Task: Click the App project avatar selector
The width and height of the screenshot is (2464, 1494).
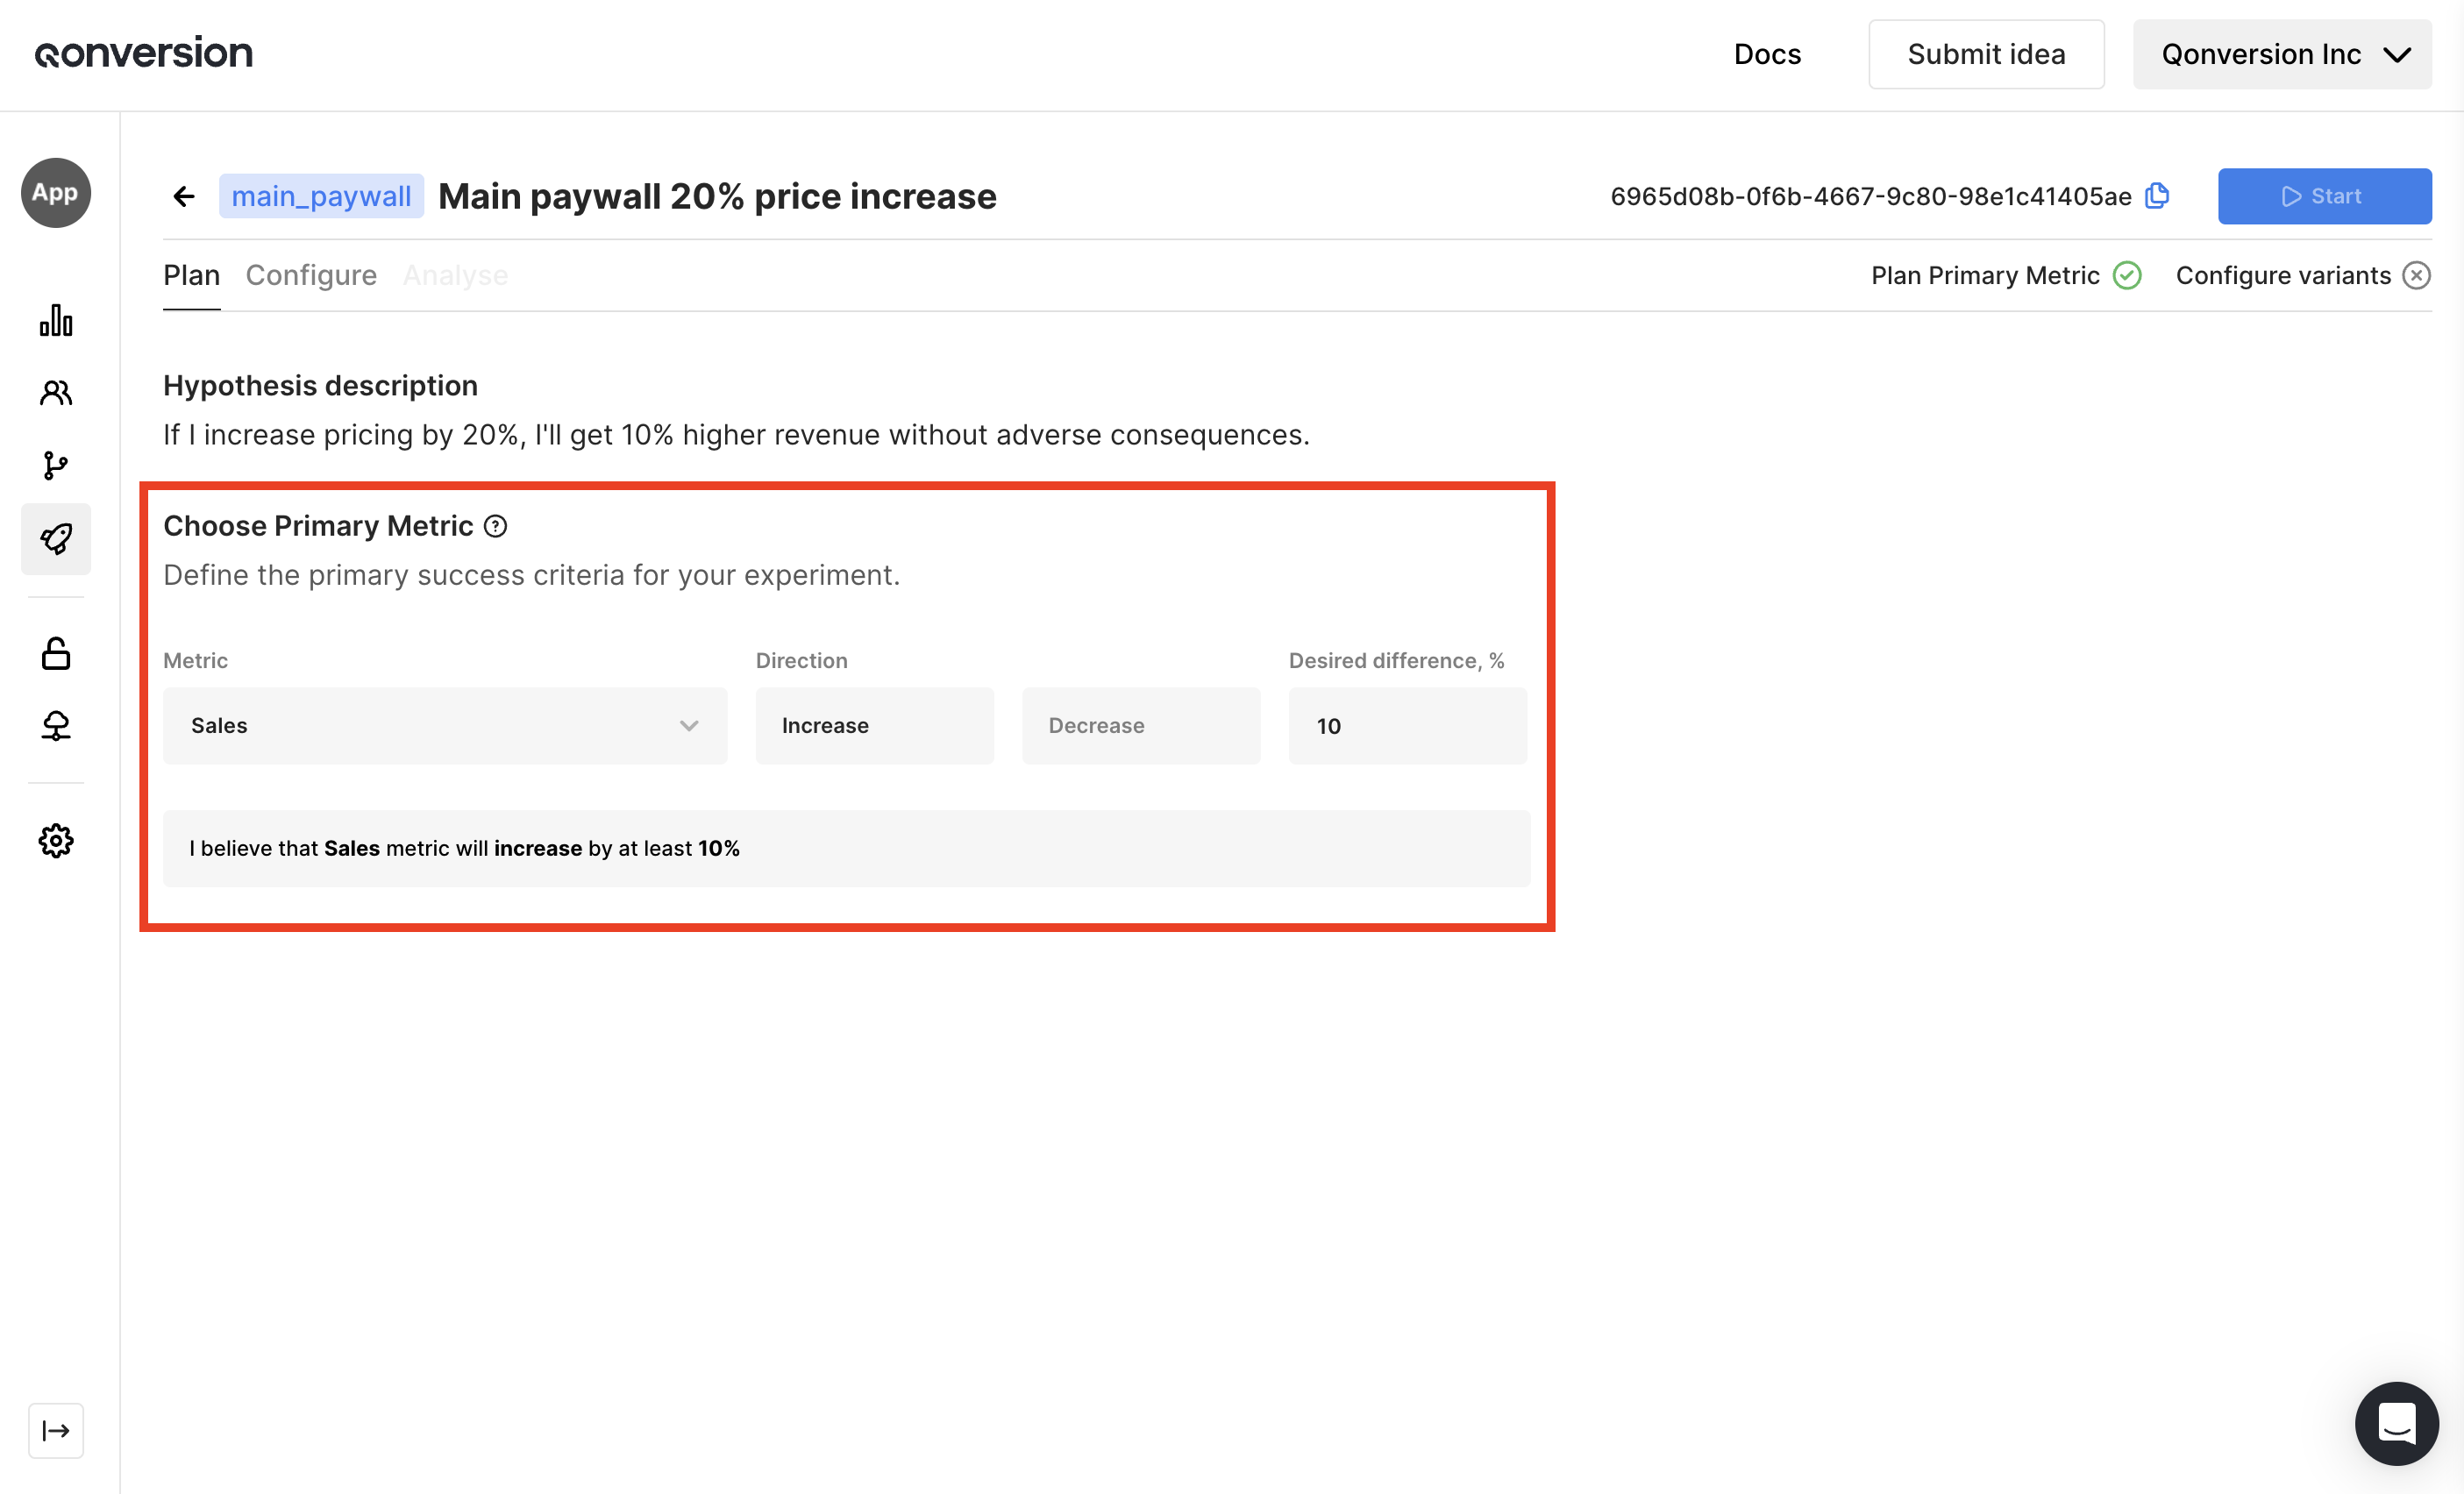Action: point(56,193)
